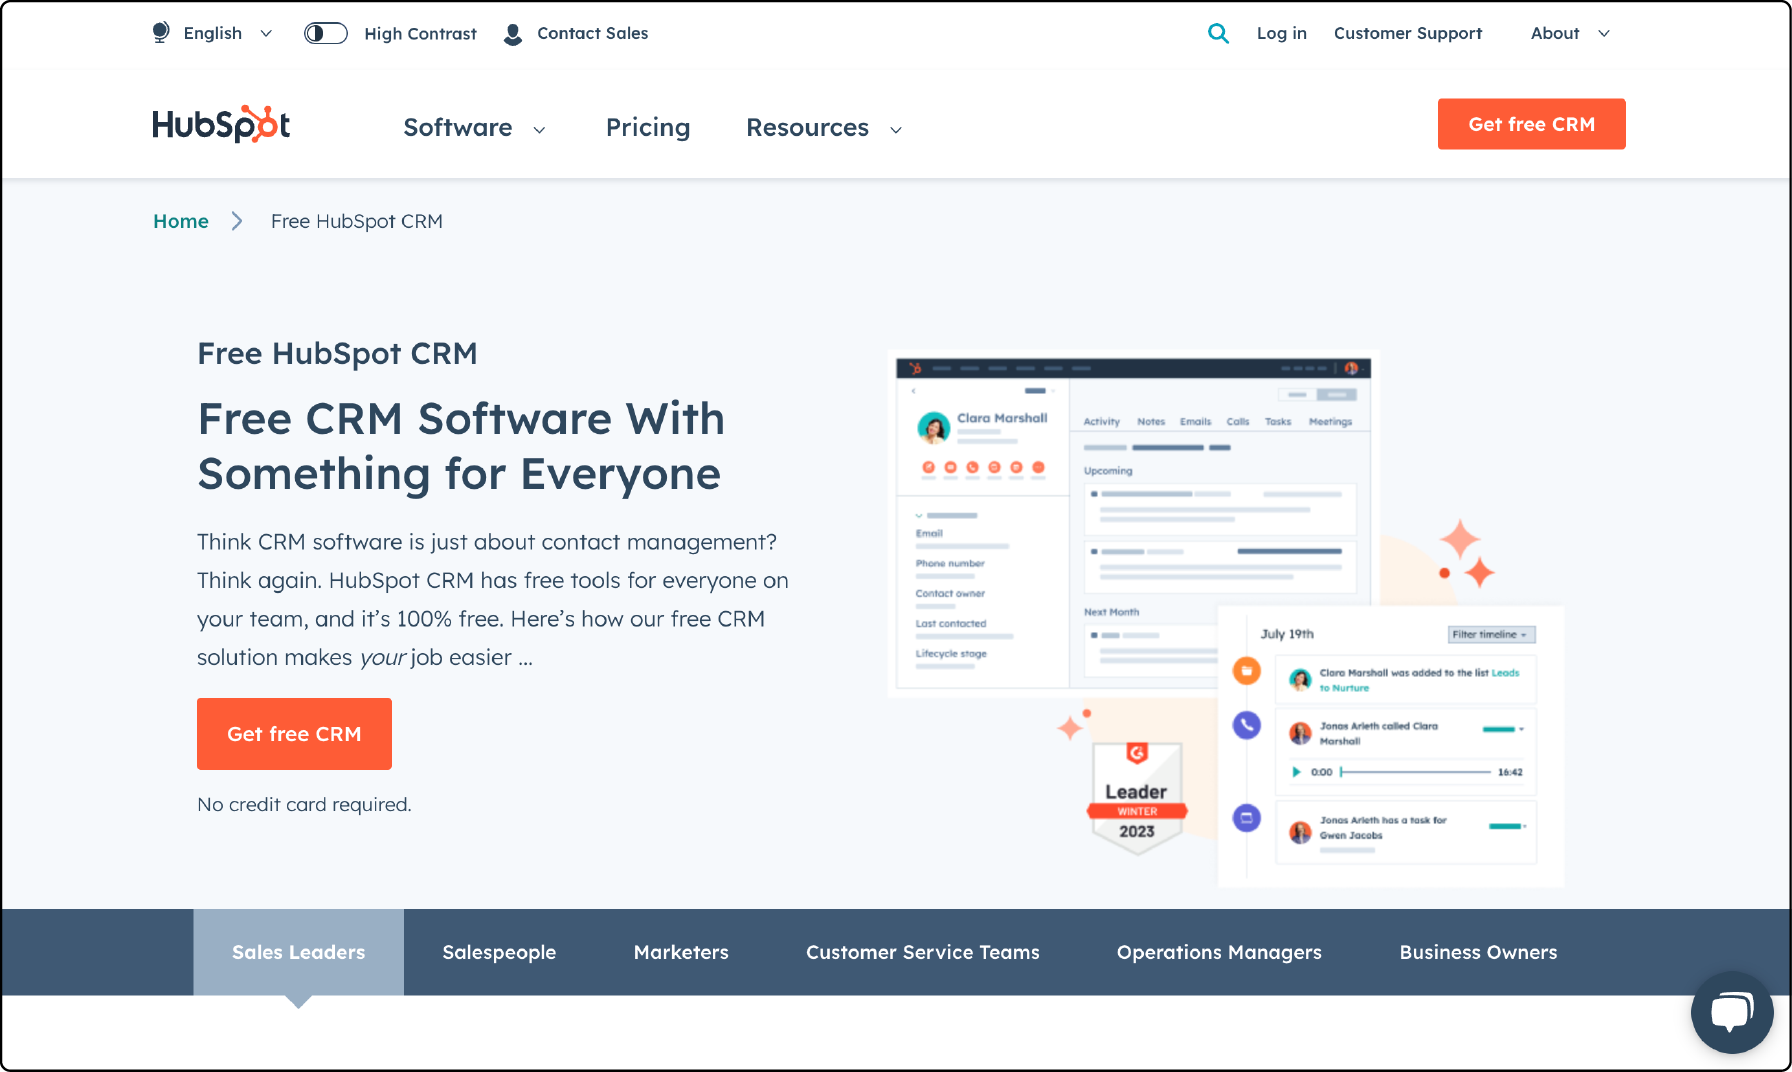Image resolution: width=1792 pixels, height=1072 pixels.
Task: Click the Free HubSpot CRM breadcrumb text
Action: [357, 221]
